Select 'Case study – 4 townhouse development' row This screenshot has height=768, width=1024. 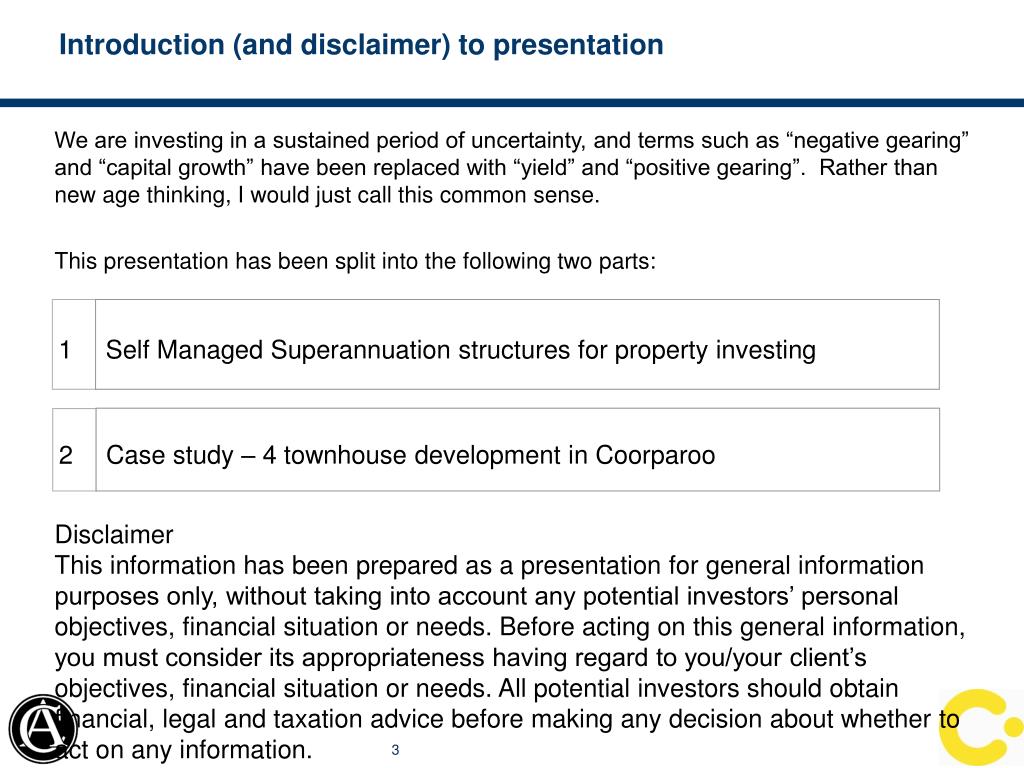click(x=496, y=449)
